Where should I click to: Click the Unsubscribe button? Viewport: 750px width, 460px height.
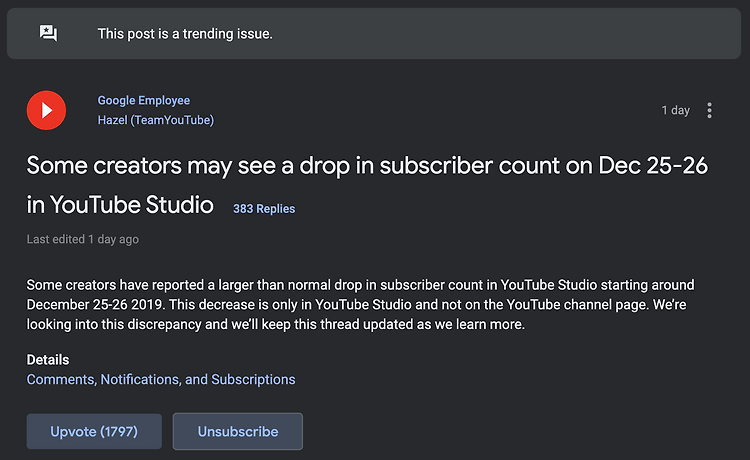pyautogui.click(x=238, y=431)
